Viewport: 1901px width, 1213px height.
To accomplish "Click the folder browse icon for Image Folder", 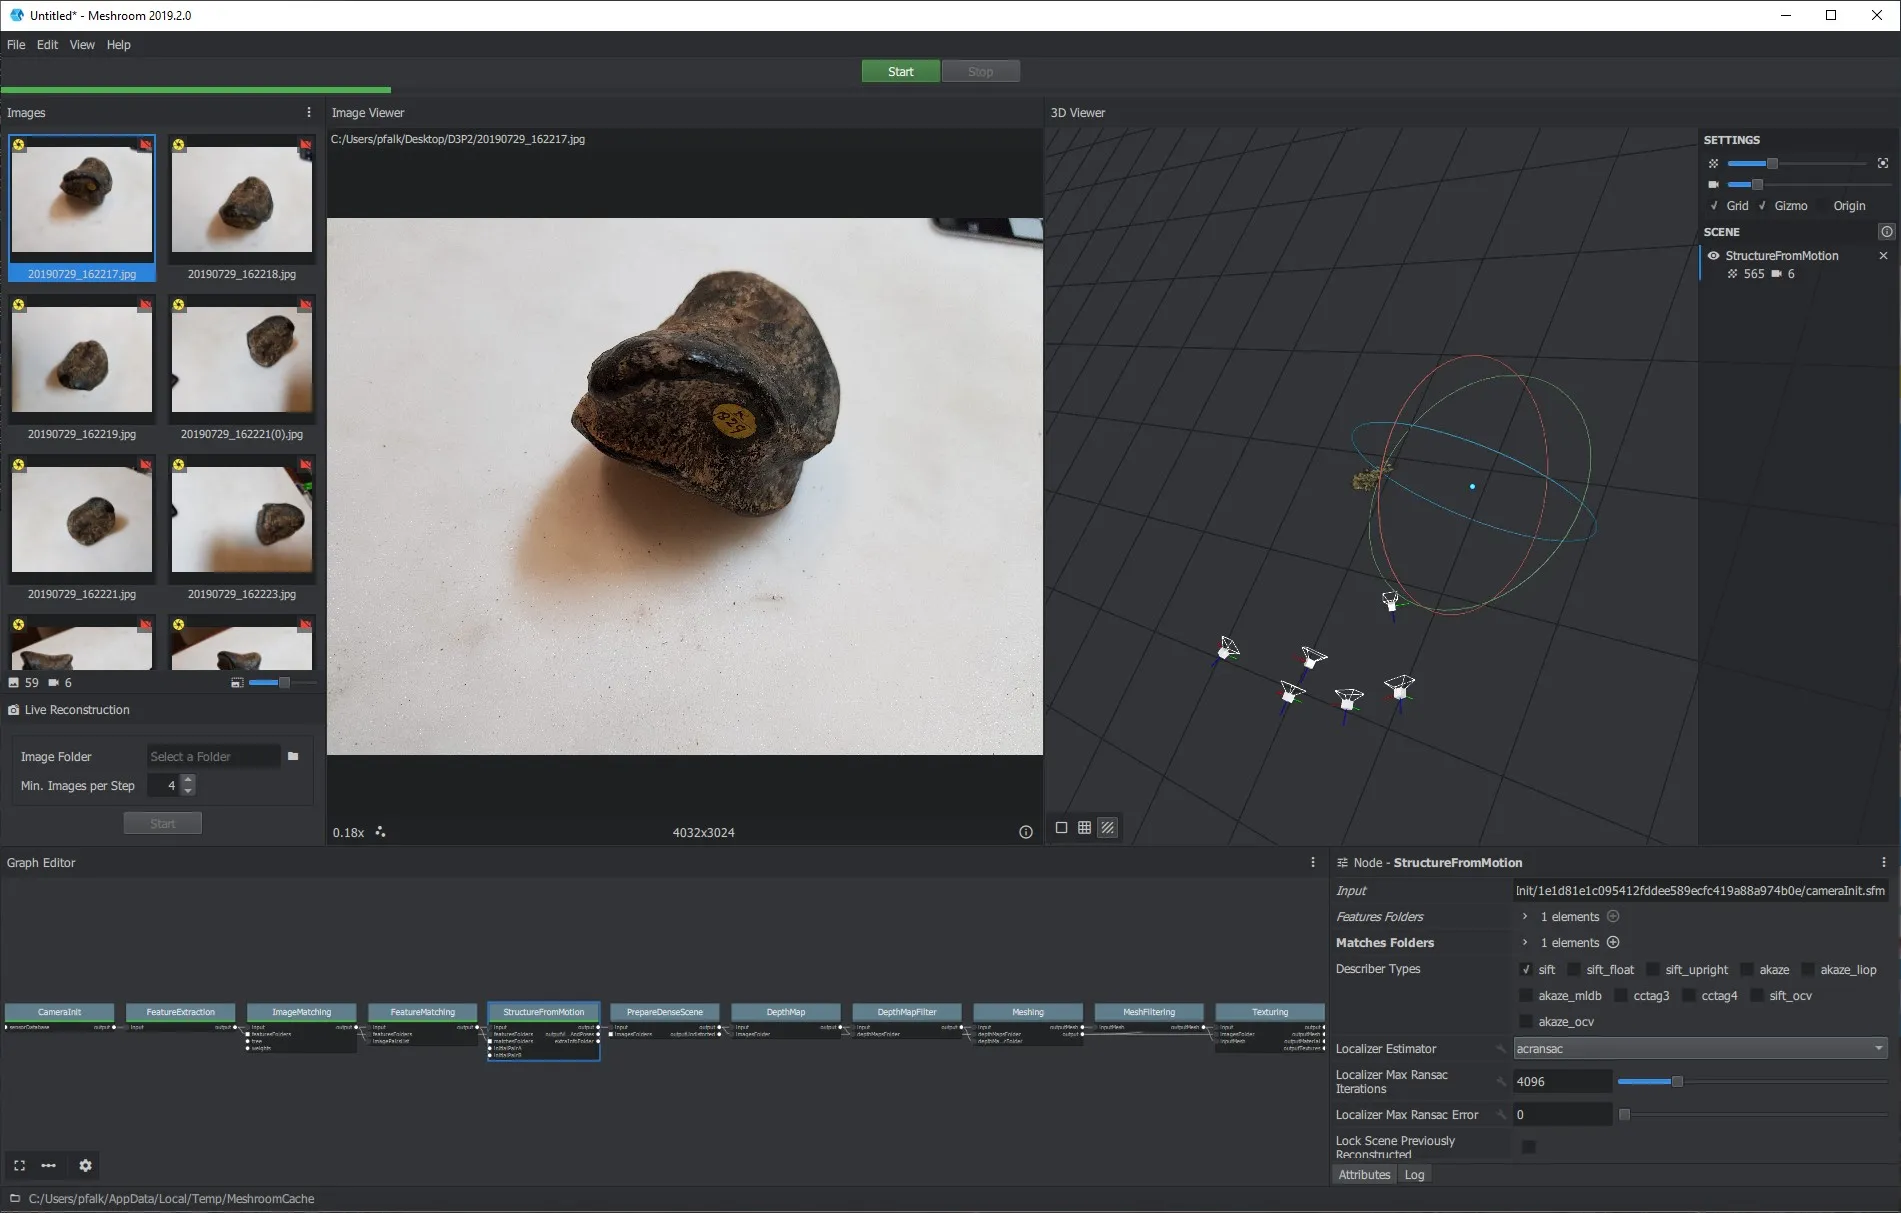I will pos(293,757).
